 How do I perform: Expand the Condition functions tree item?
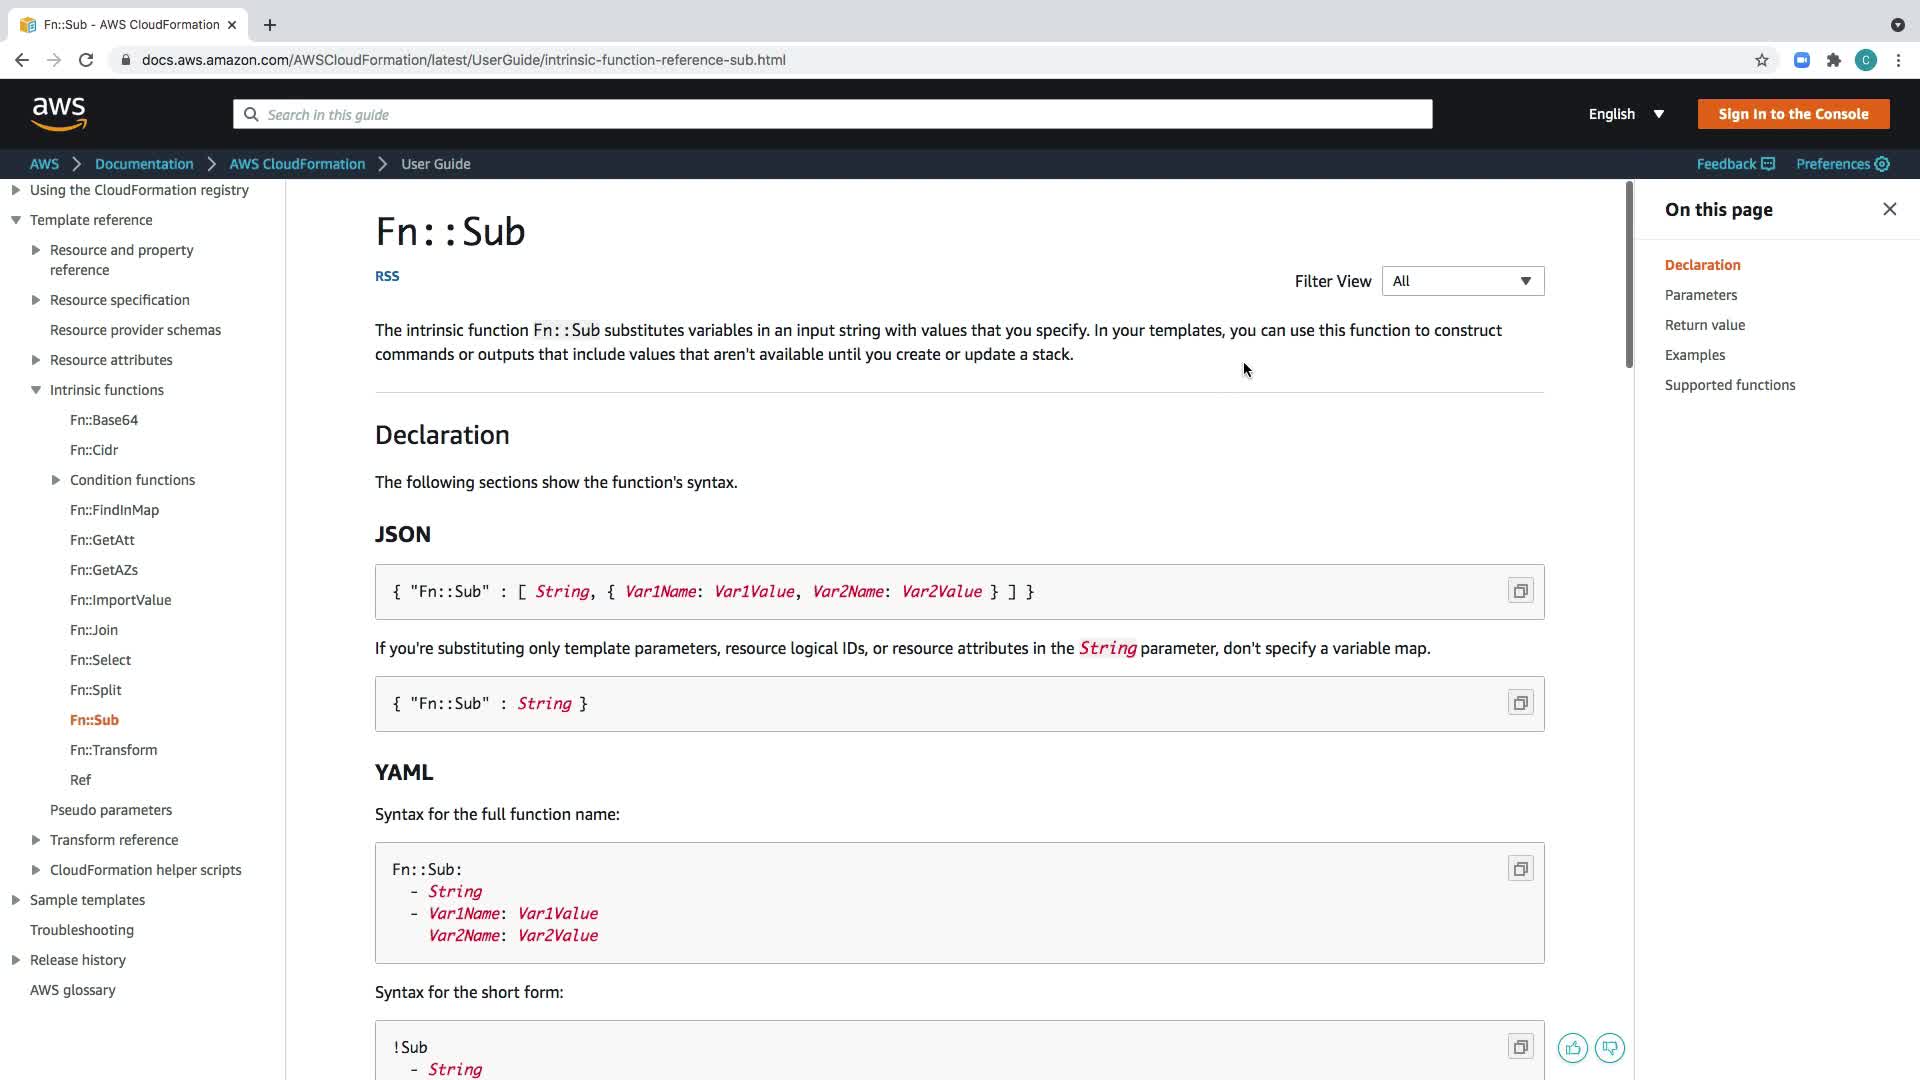(x=56, y=480)
